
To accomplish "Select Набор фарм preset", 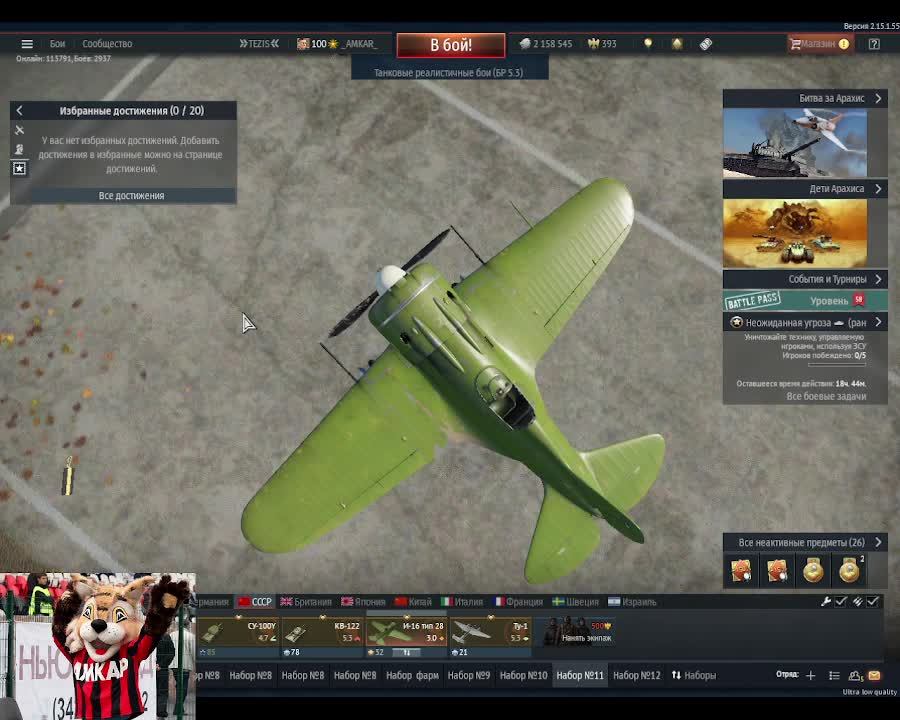I will tap(412, 675).
